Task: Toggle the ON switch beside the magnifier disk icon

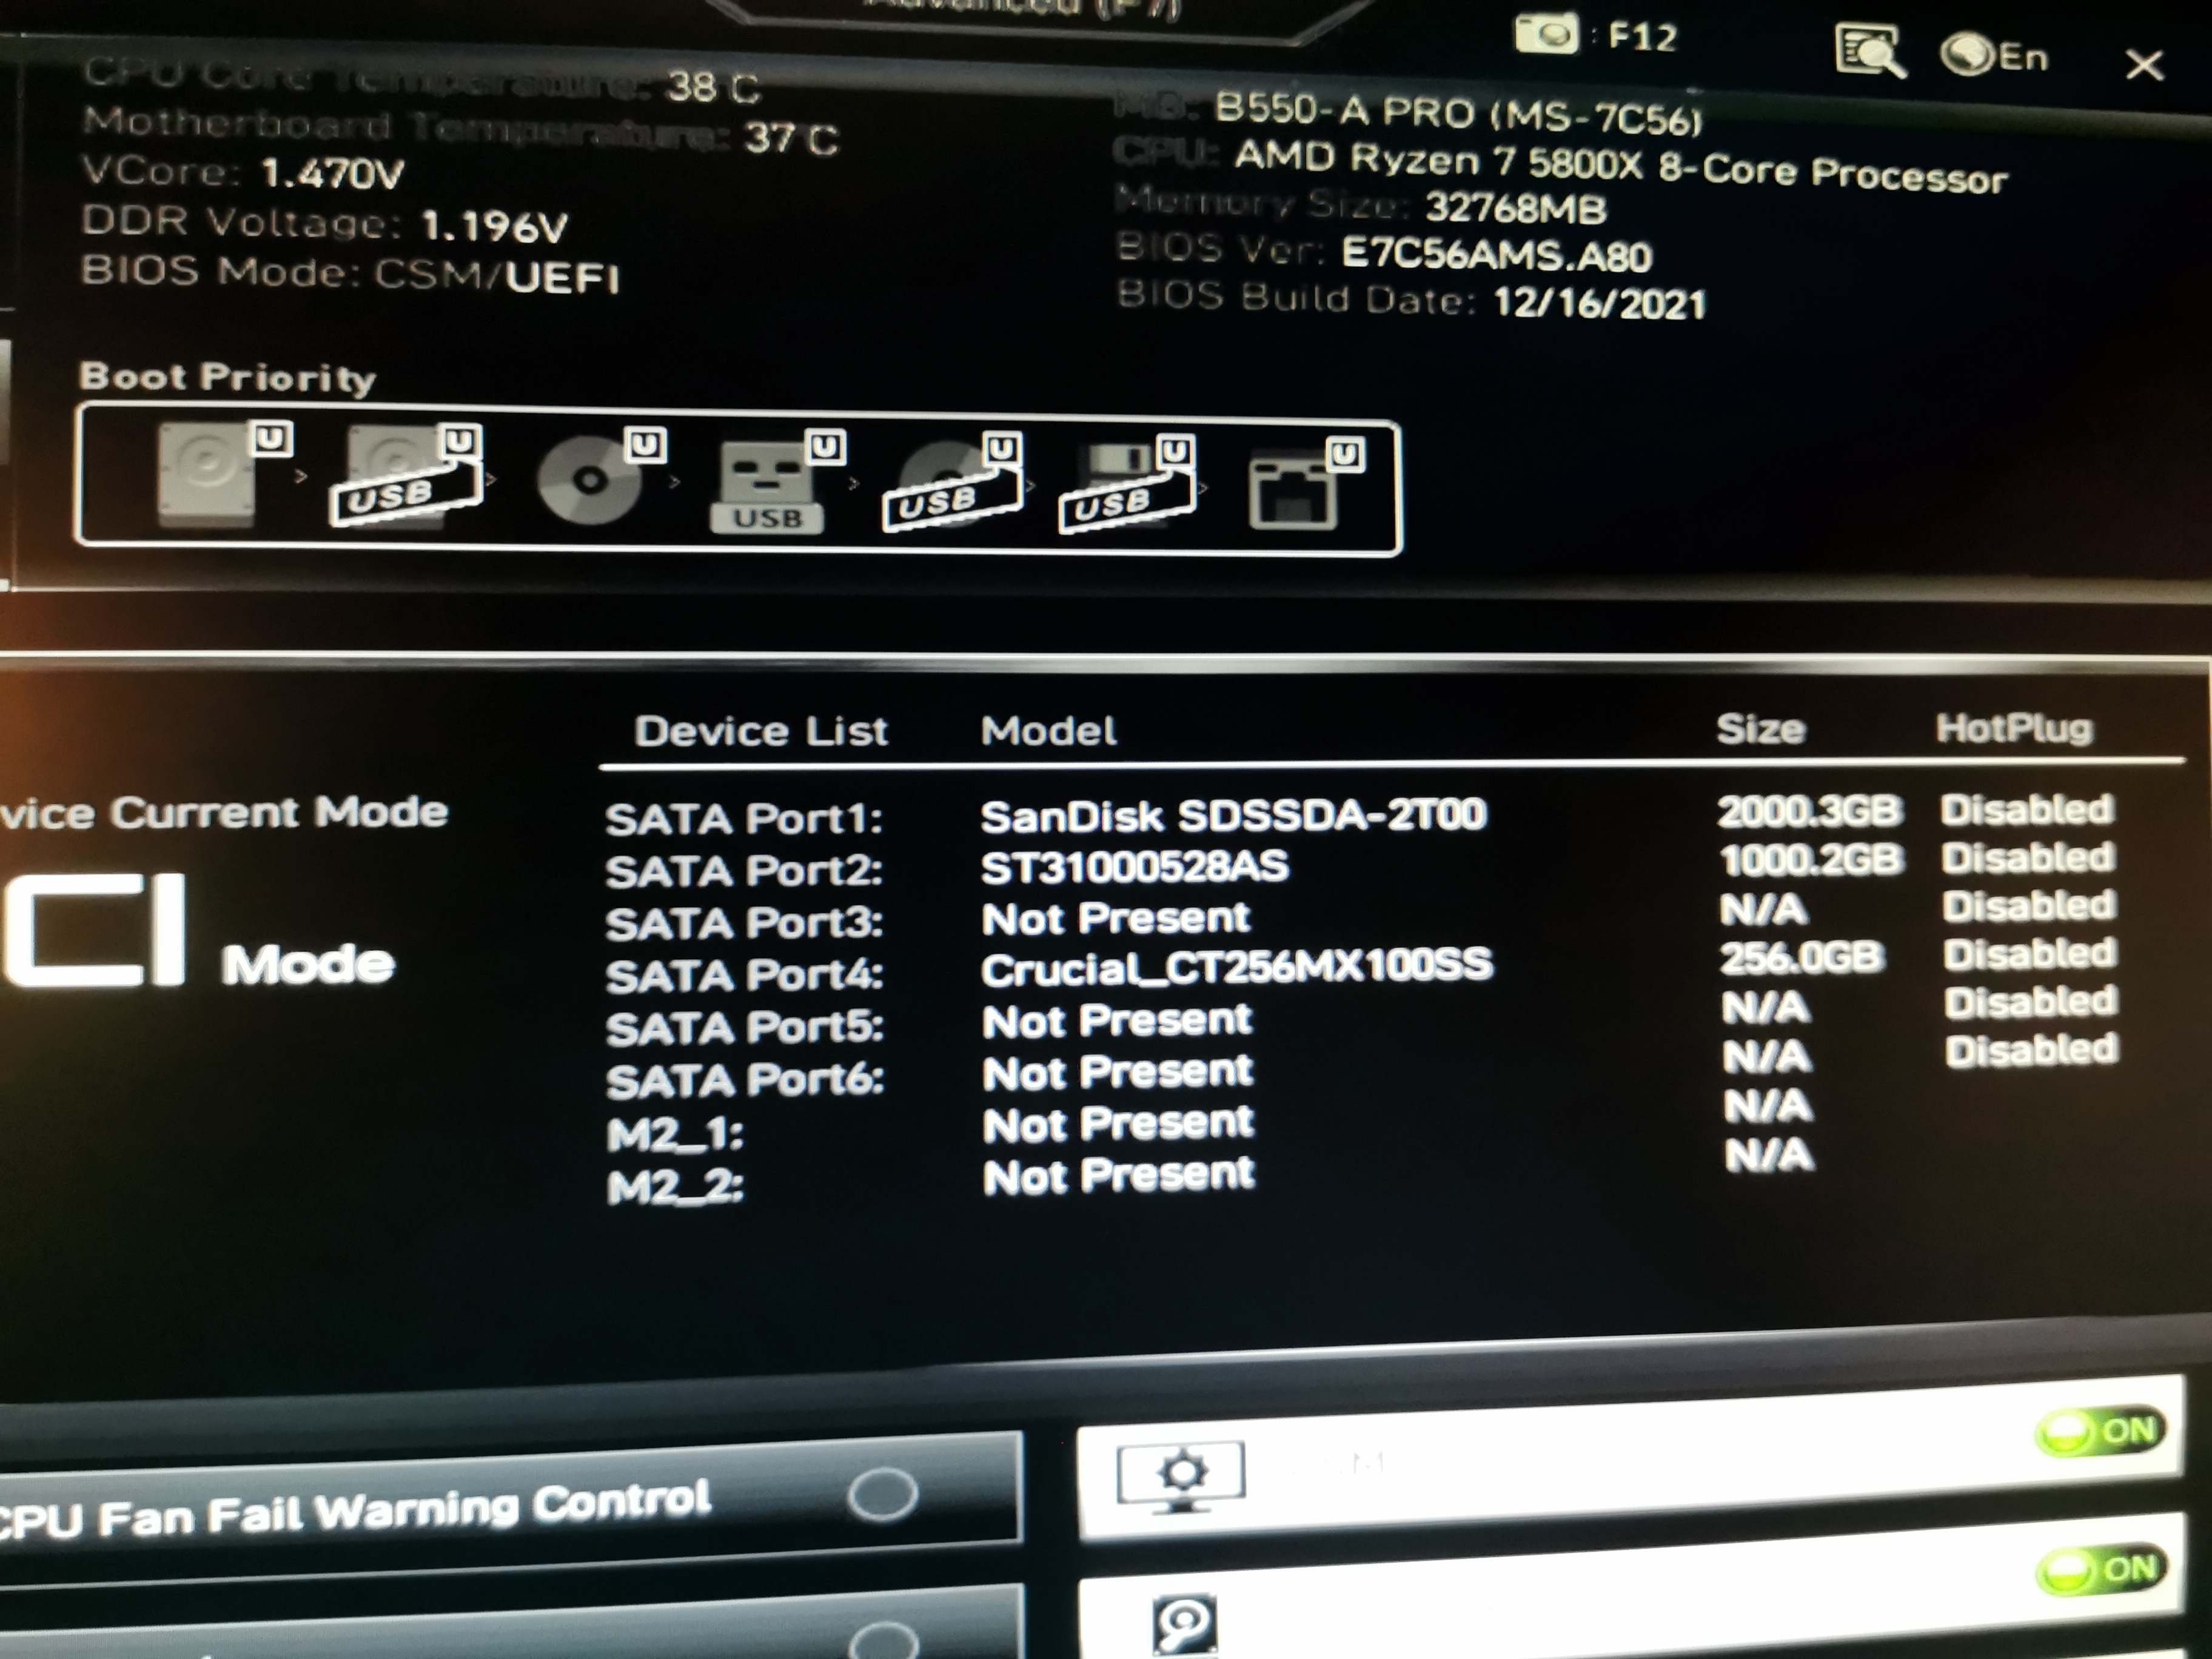Action: click(x=2102, y=1570)
